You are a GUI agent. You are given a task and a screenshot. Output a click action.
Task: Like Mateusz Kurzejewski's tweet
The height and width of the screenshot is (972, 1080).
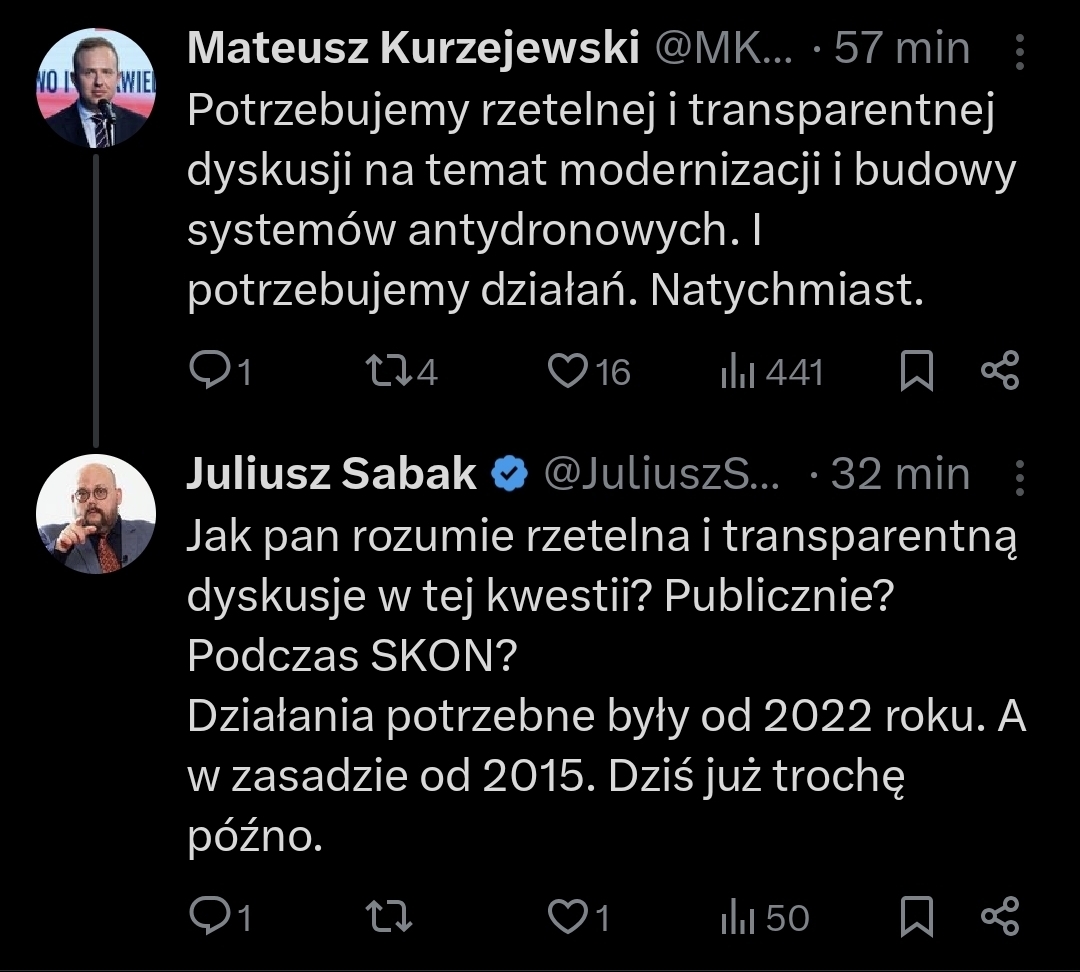coord(567,372)
